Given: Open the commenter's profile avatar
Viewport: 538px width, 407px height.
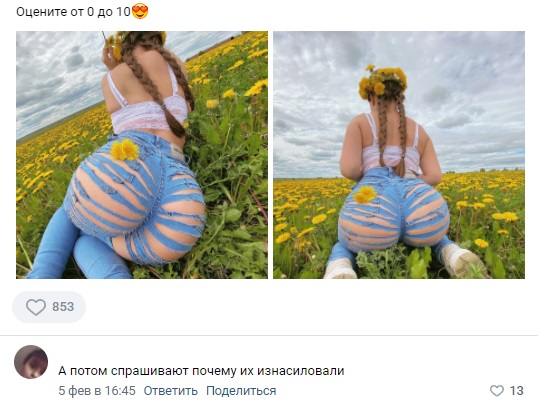Looking at the screenshot, I should click(x=31, y=362).
